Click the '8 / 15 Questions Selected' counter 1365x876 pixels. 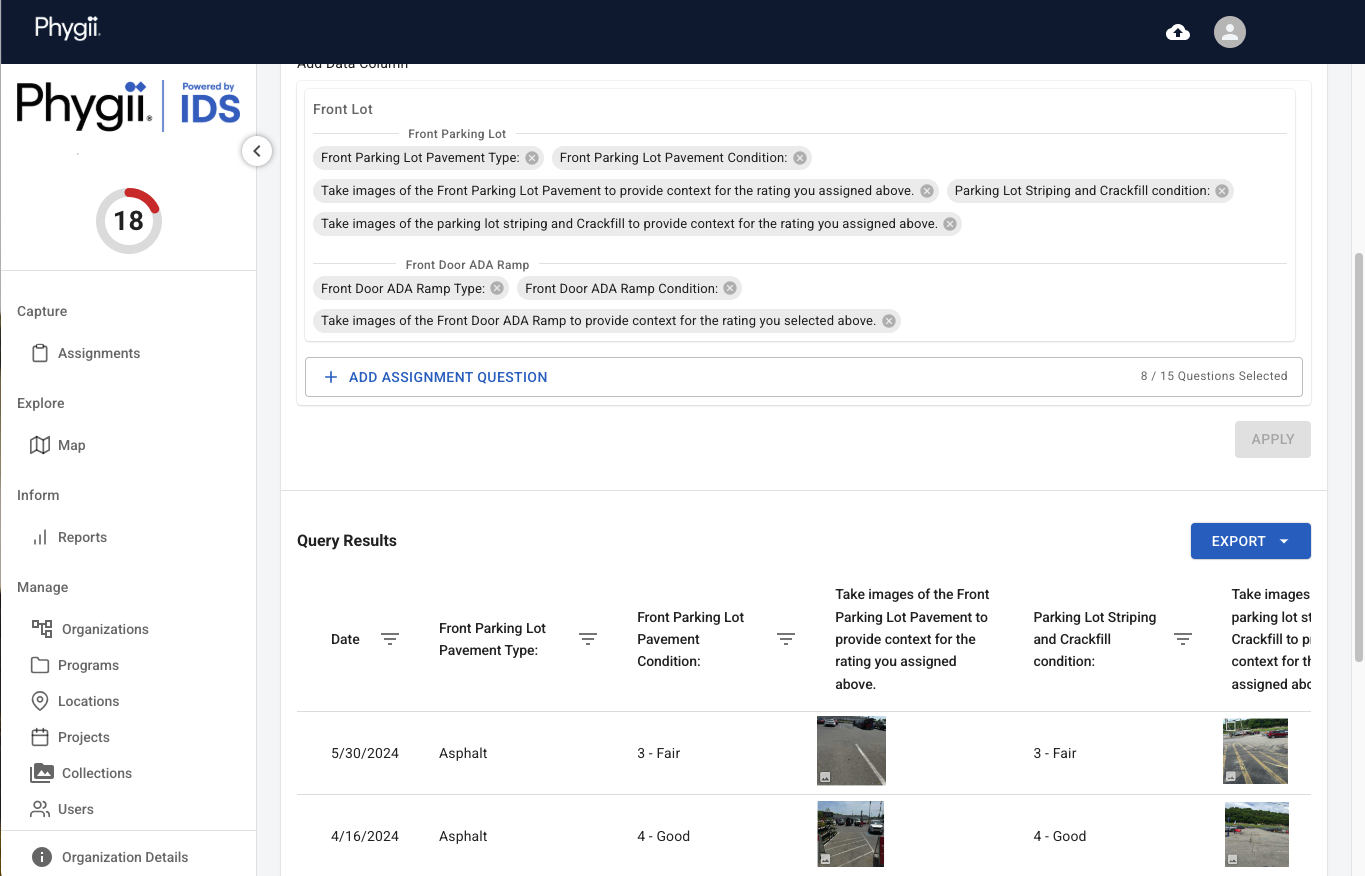(1214, 376)
